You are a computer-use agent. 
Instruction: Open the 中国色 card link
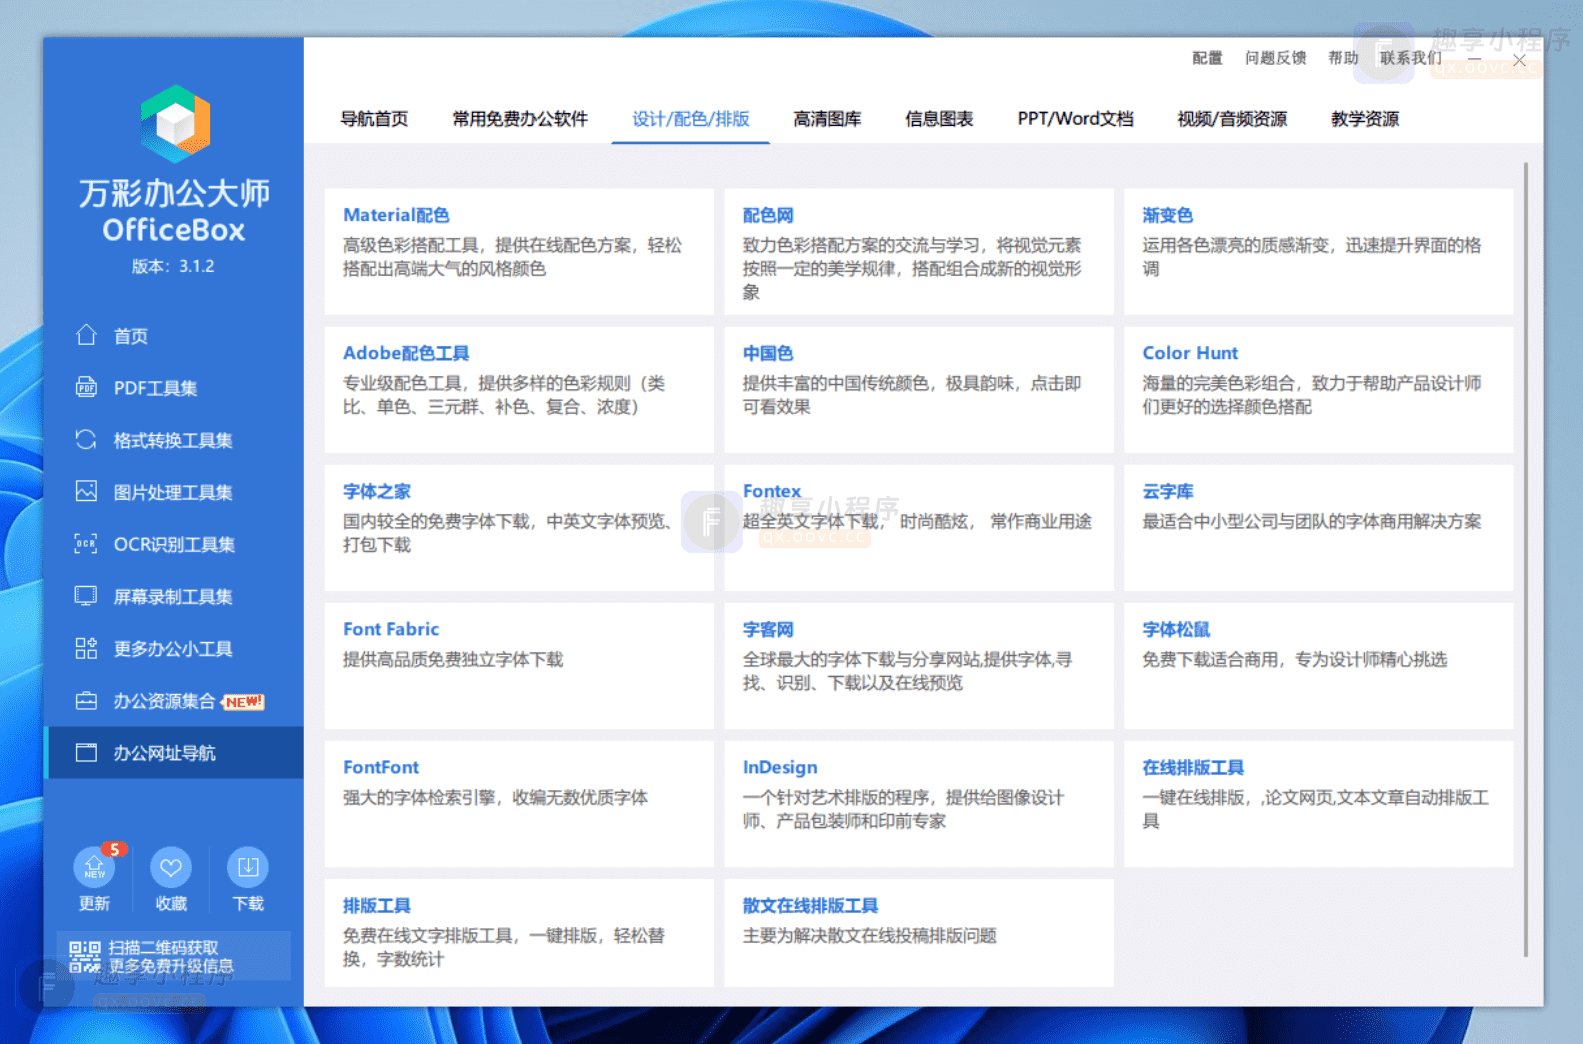tap(768, 353)
